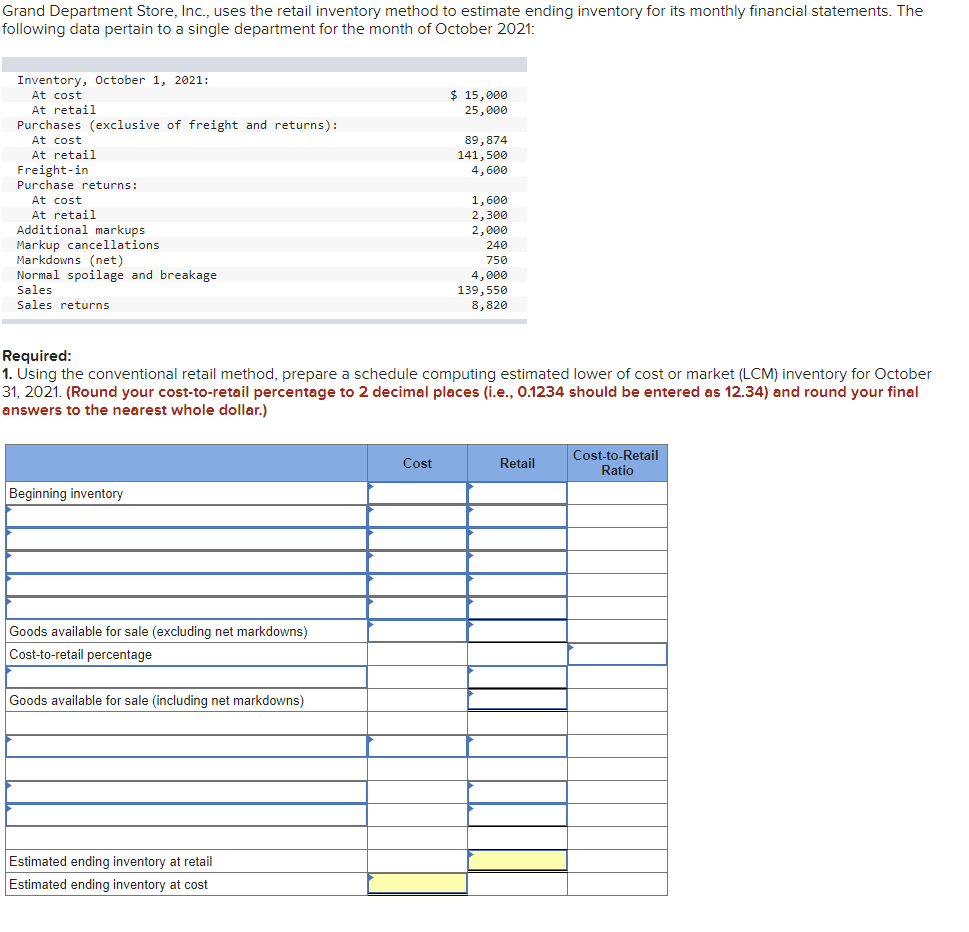Screen dimensions: 969x932
Task: Click the "141,500" purchases retail value
Action: 483,155
